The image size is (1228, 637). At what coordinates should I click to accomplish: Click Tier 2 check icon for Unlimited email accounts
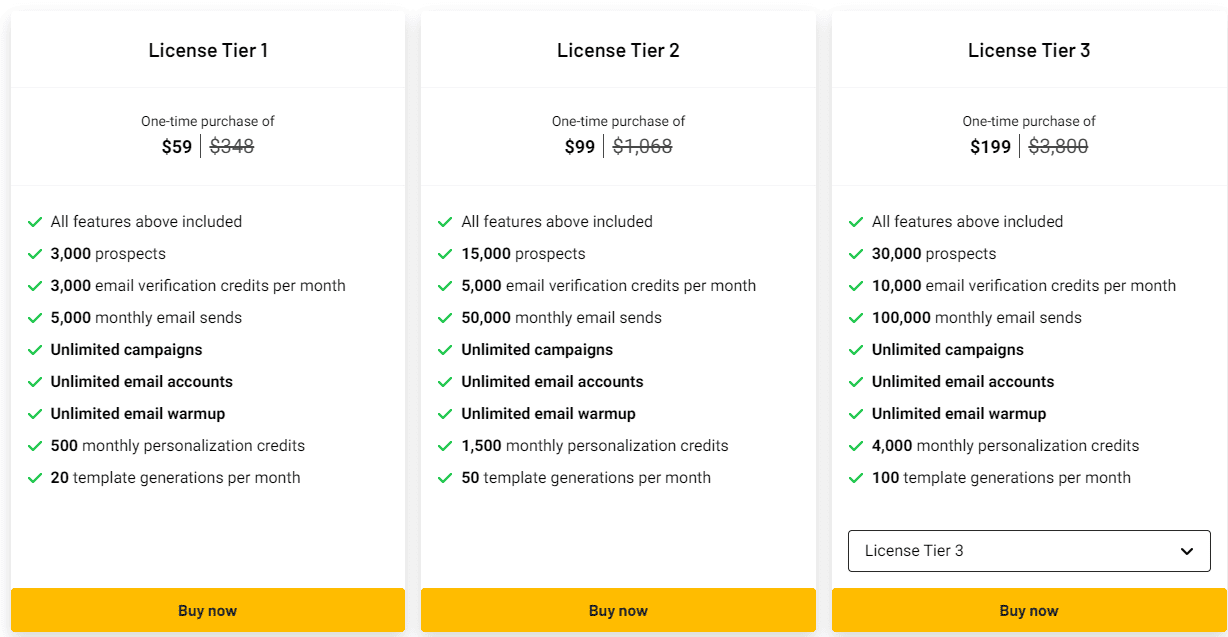point(445,382)
